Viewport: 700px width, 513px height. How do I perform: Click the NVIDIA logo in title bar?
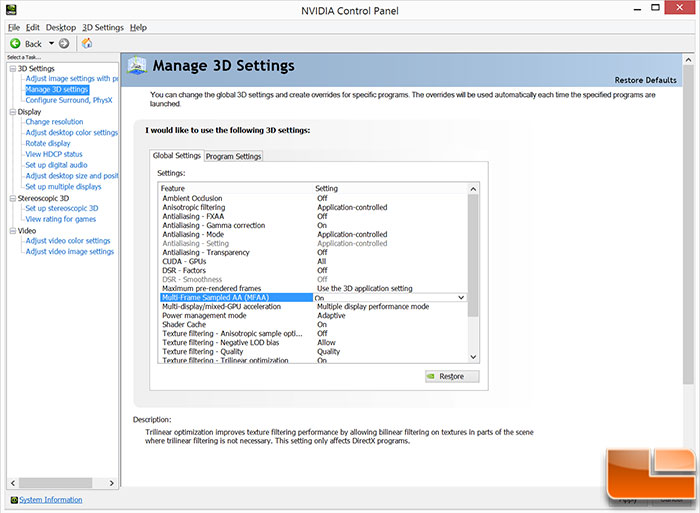pos(11,9)
